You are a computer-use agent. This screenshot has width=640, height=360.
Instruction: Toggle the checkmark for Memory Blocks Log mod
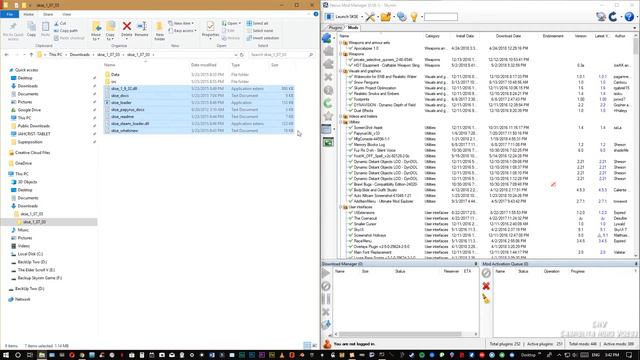[x=350, y=144]
